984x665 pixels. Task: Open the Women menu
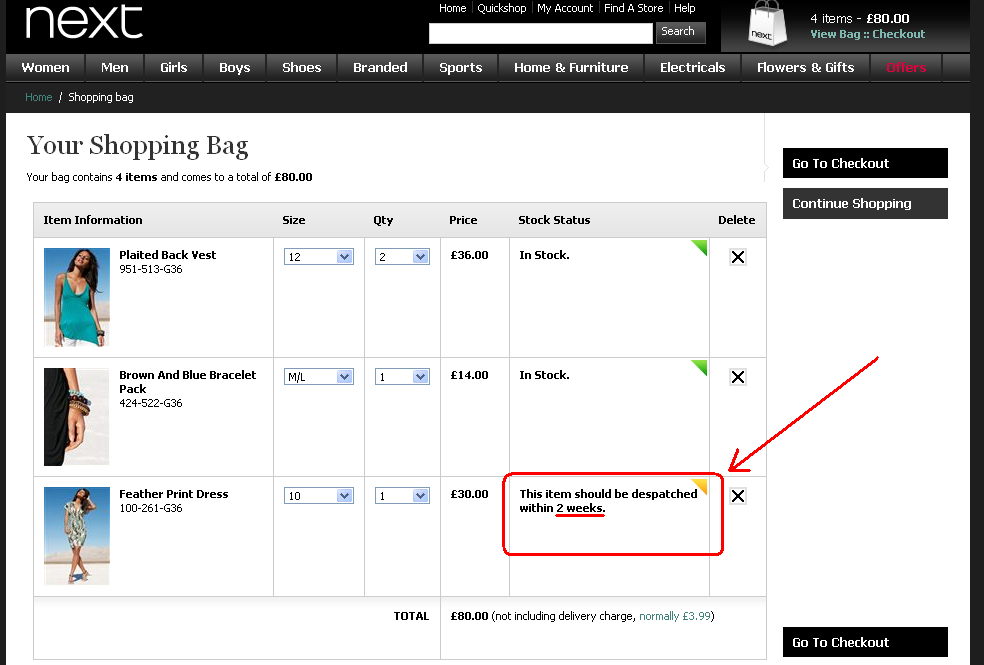click(45, 68)
